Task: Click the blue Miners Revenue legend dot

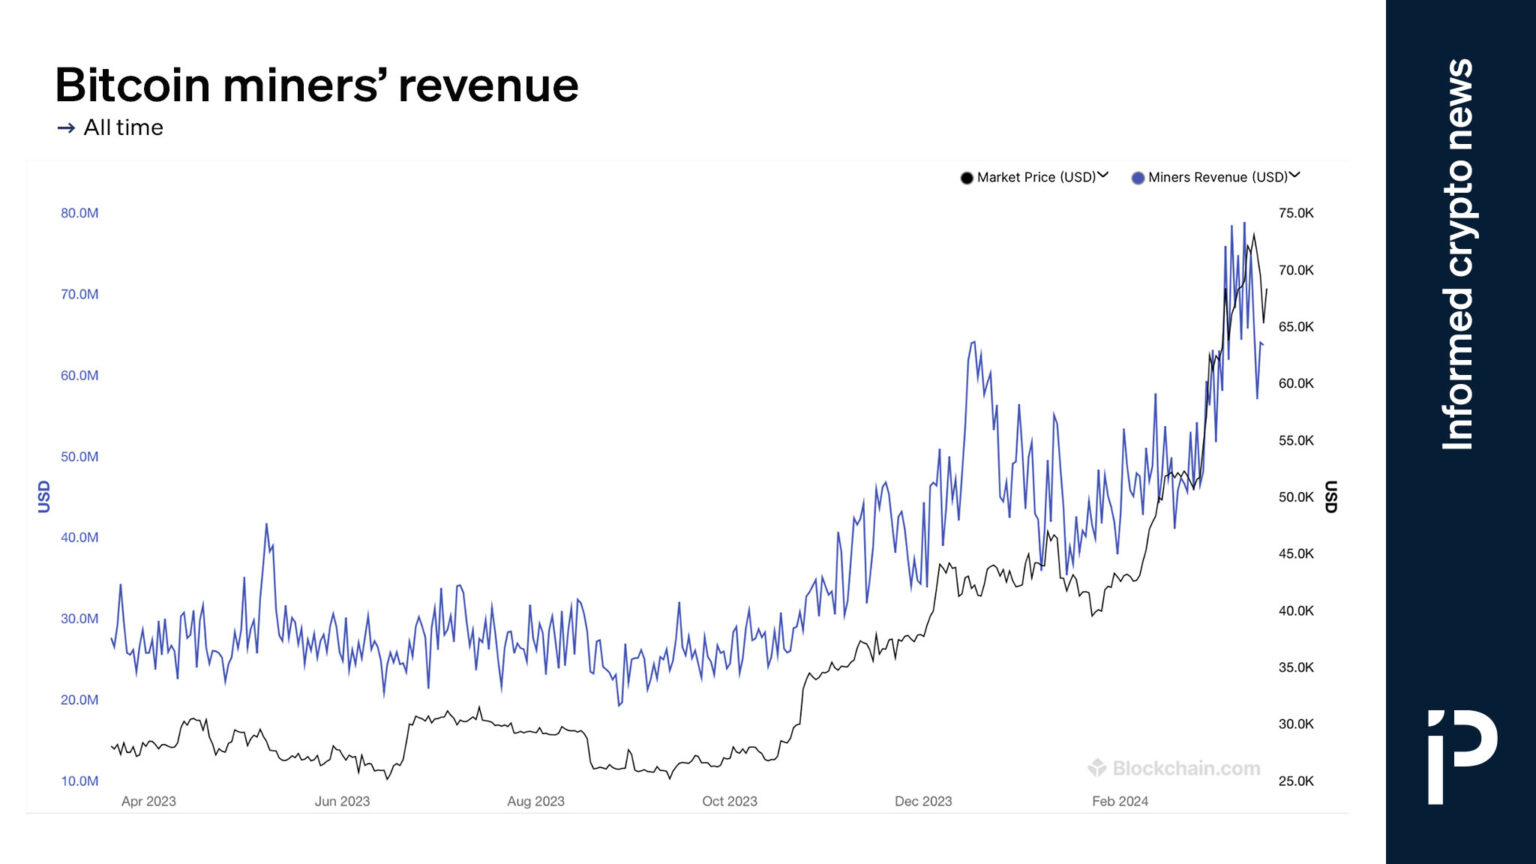Action: [1137, 178]
